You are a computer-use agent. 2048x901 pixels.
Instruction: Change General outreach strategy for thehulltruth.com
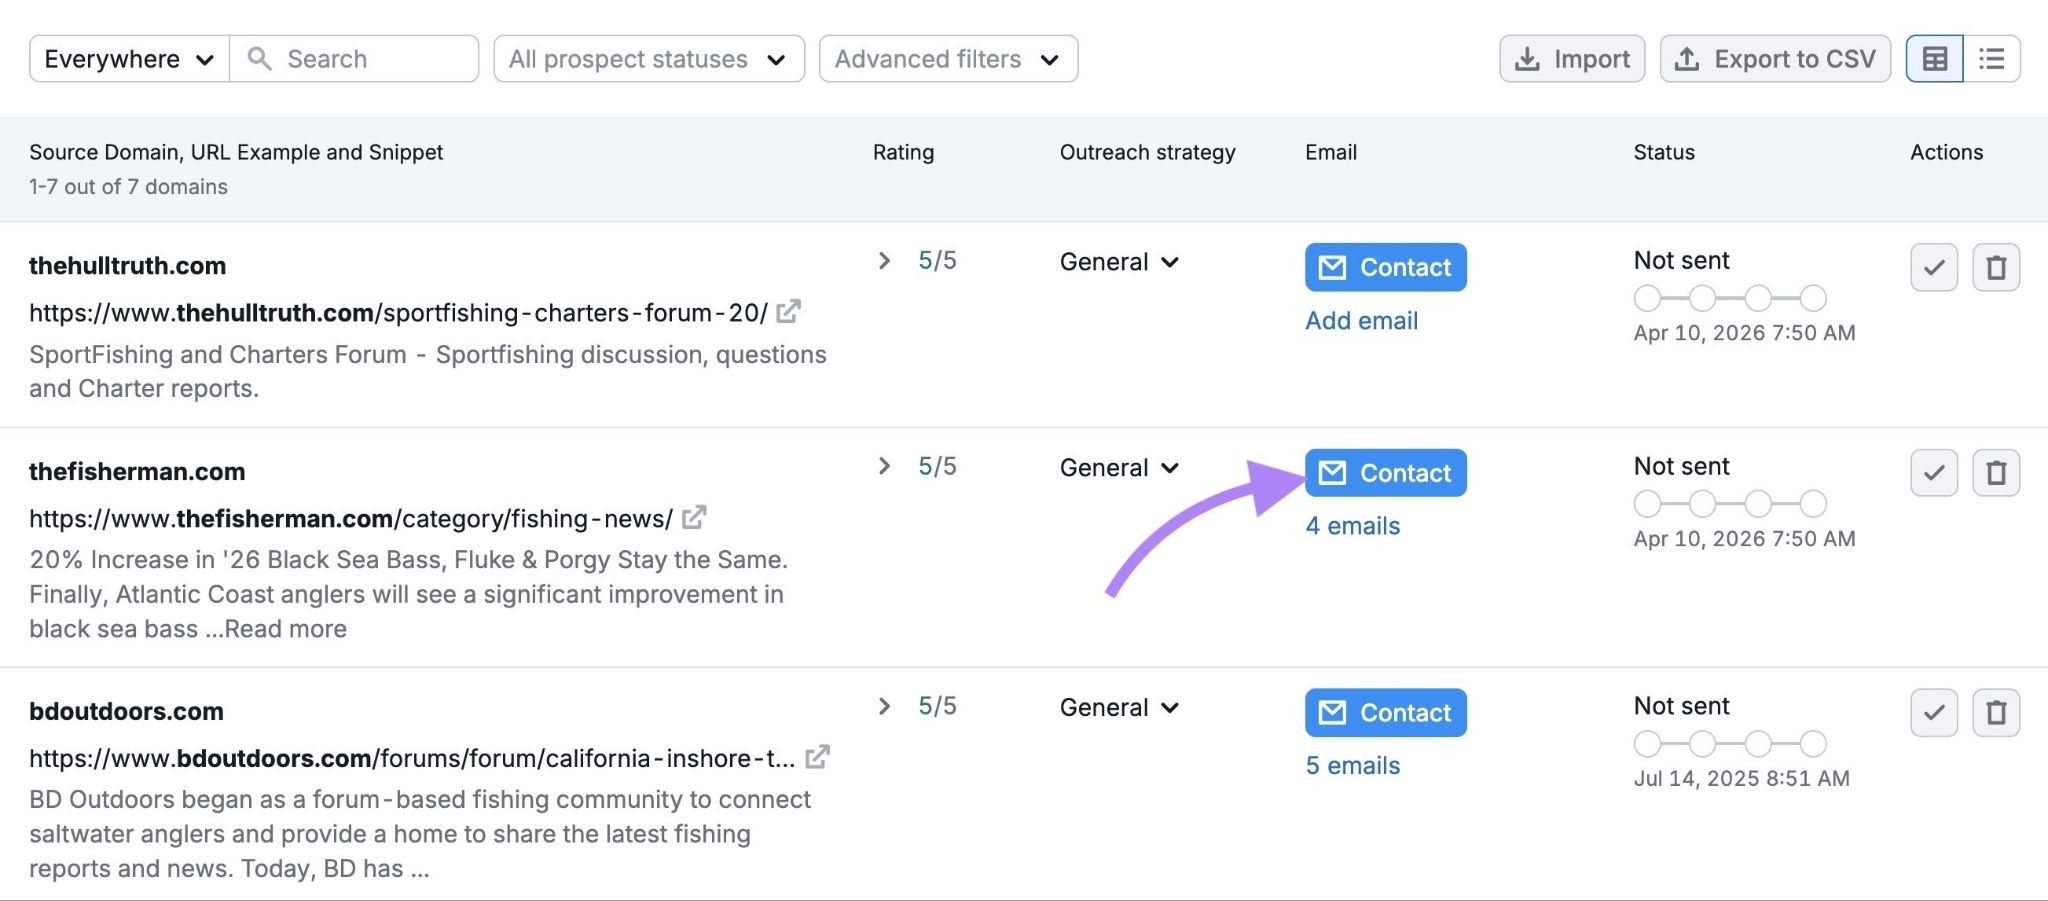tap(1119, 261)
